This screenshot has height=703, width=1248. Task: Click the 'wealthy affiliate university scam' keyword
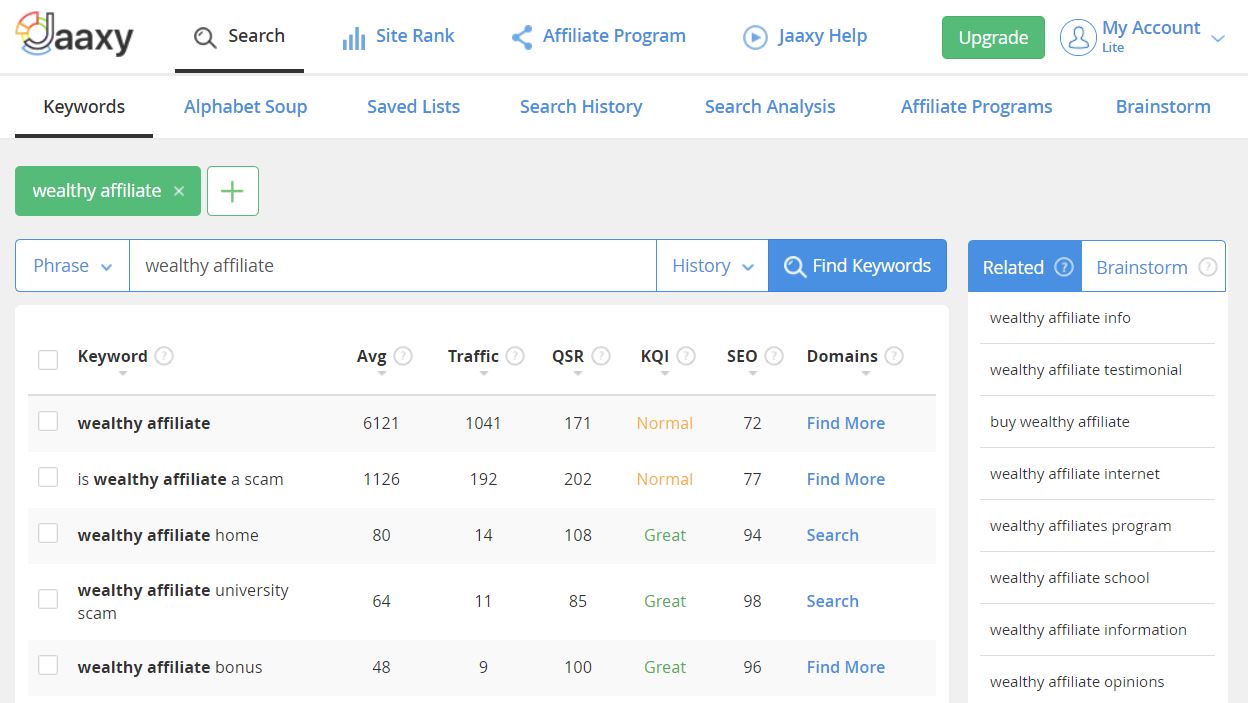click(183, 601)
